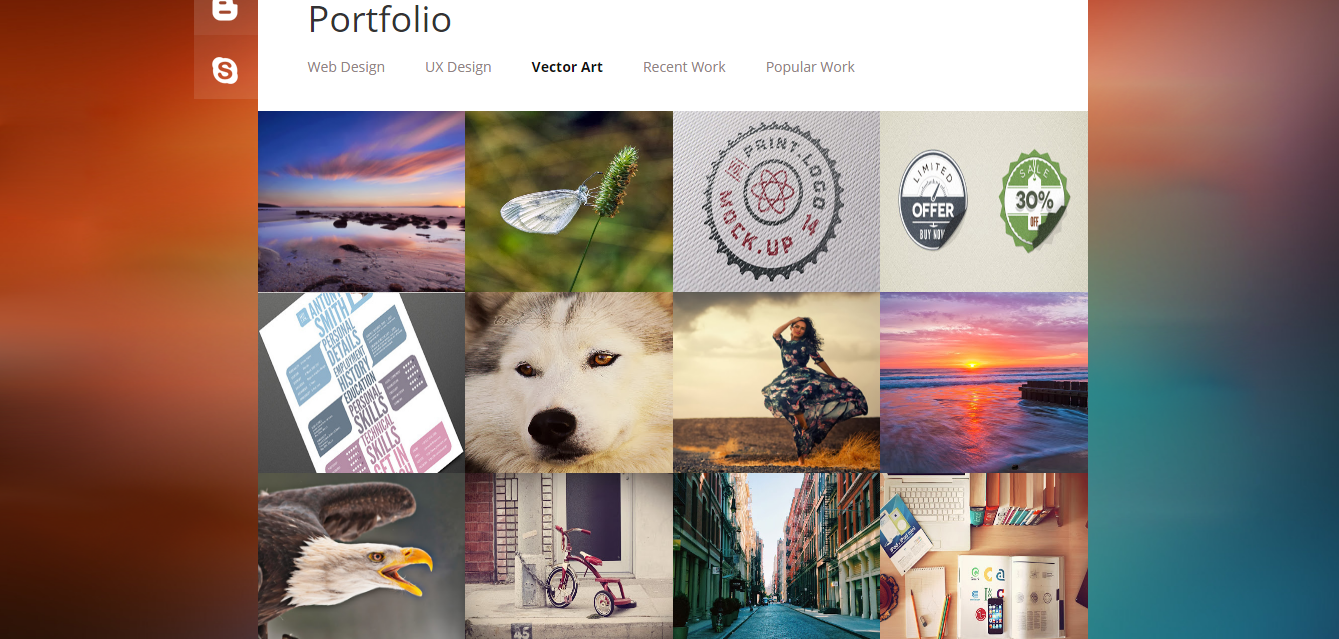Open the Print Logo Mock-Up image

point(776,201)
